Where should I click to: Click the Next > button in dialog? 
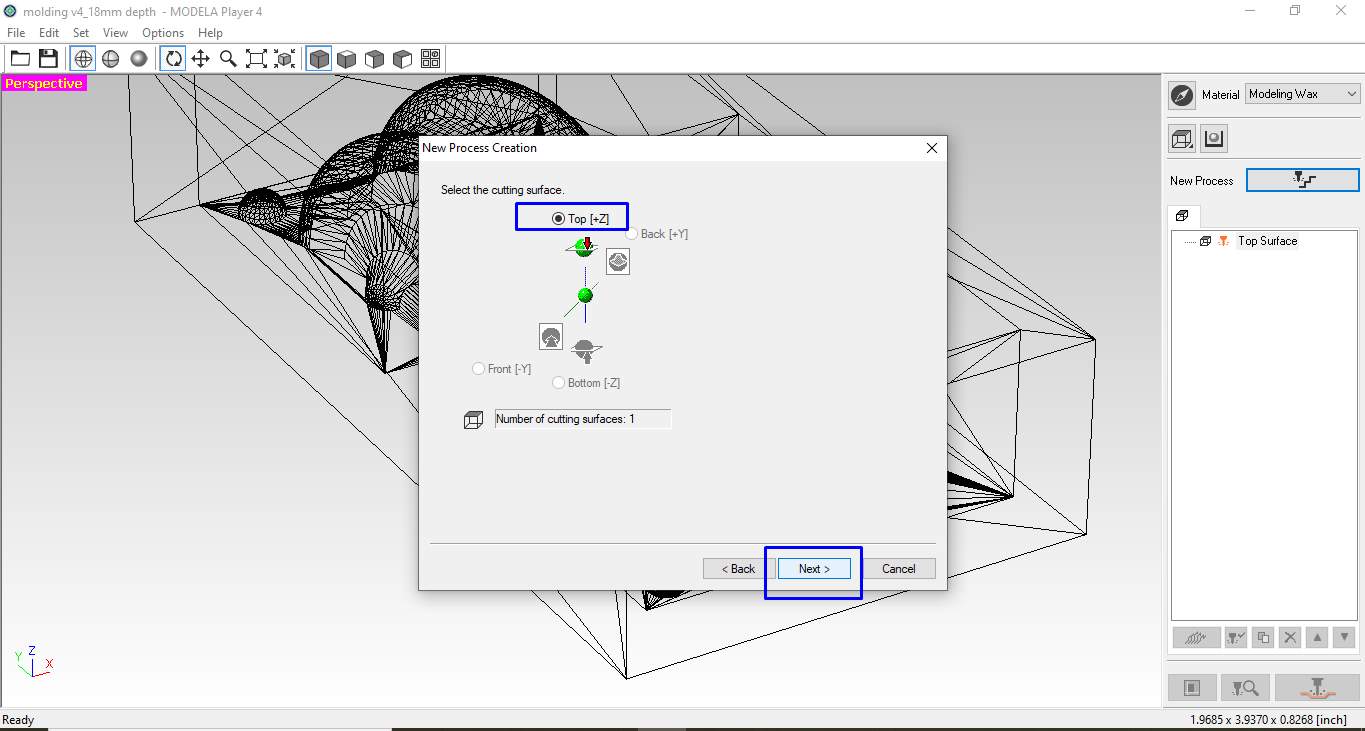pyautogui.click(x=814, y=569)
